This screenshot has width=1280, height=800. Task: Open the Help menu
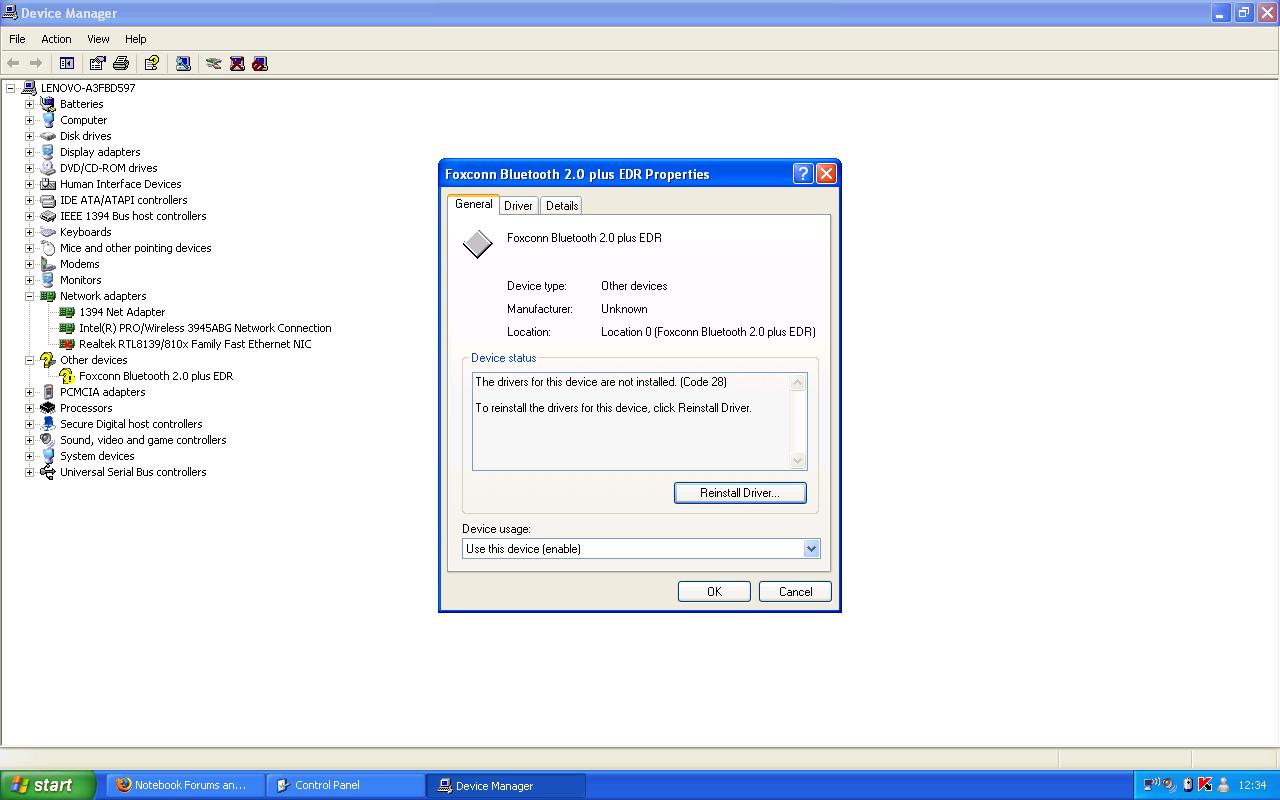[x=136, y=39]
